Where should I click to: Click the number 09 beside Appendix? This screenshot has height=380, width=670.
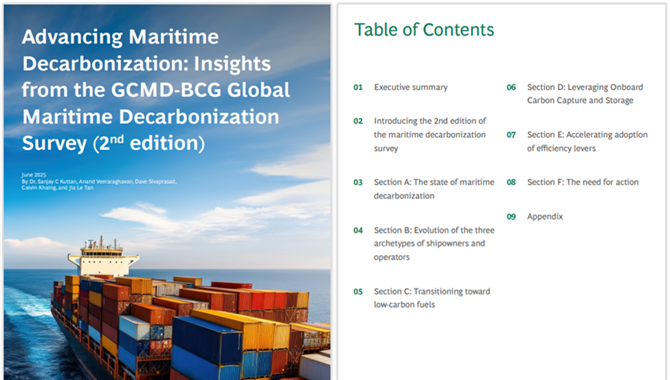pos(511,216)
